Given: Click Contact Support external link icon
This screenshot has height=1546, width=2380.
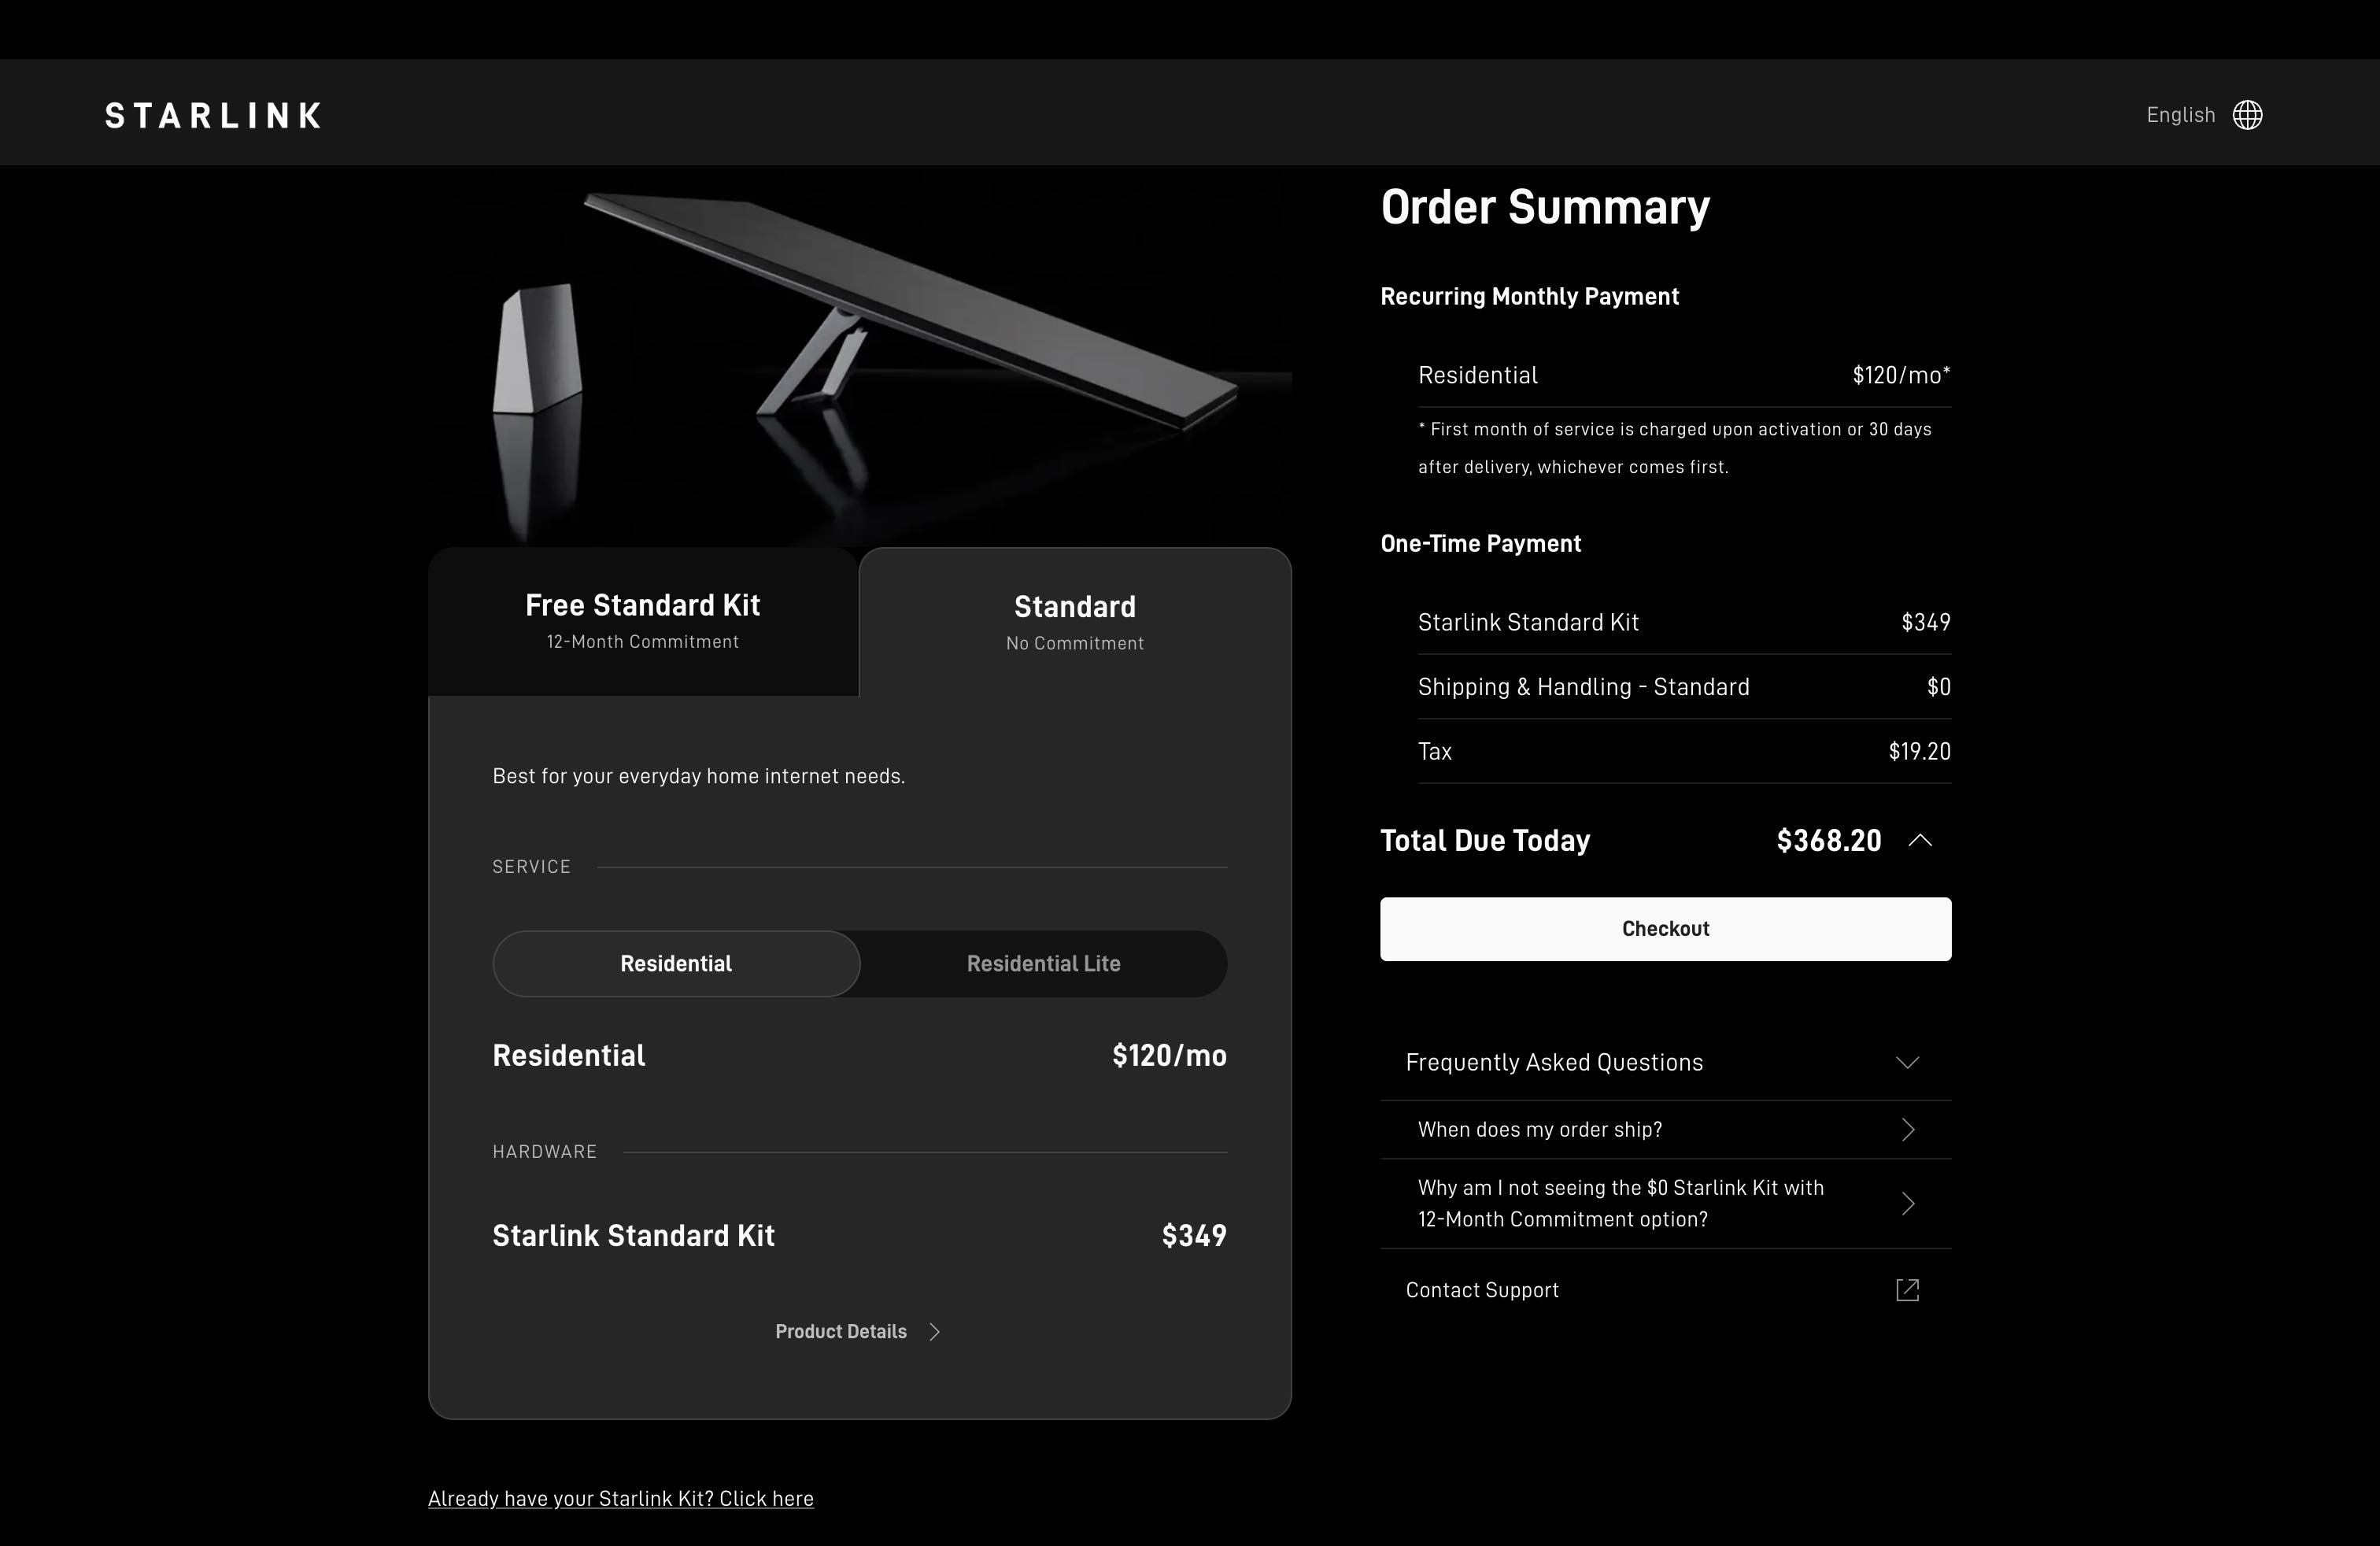Looking at the screenshot, I should pos(1907,1290).
